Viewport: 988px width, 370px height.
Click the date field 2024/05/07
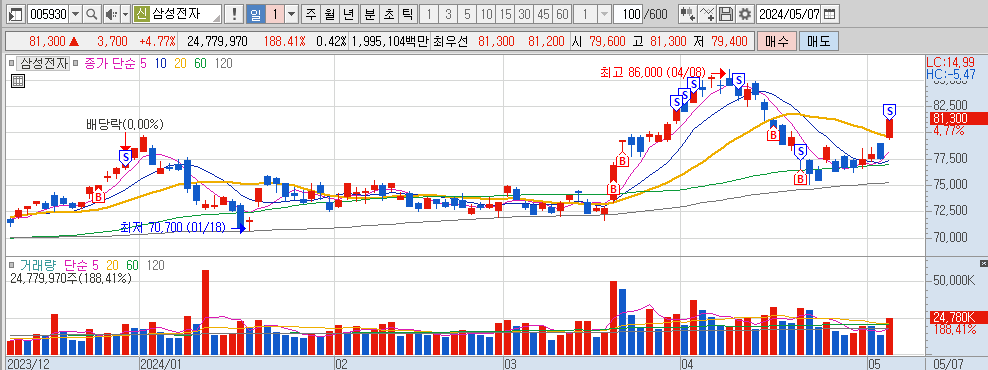[789, 14]
